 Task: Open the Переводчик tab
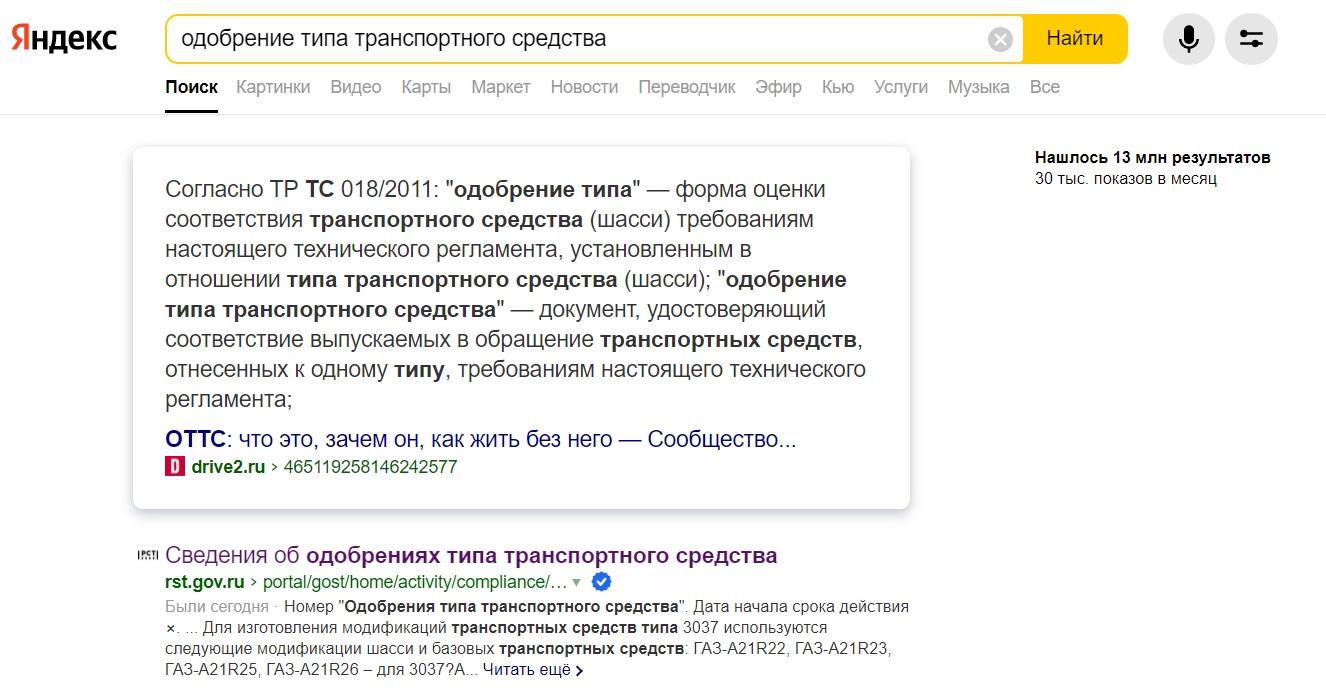(686, 87)
